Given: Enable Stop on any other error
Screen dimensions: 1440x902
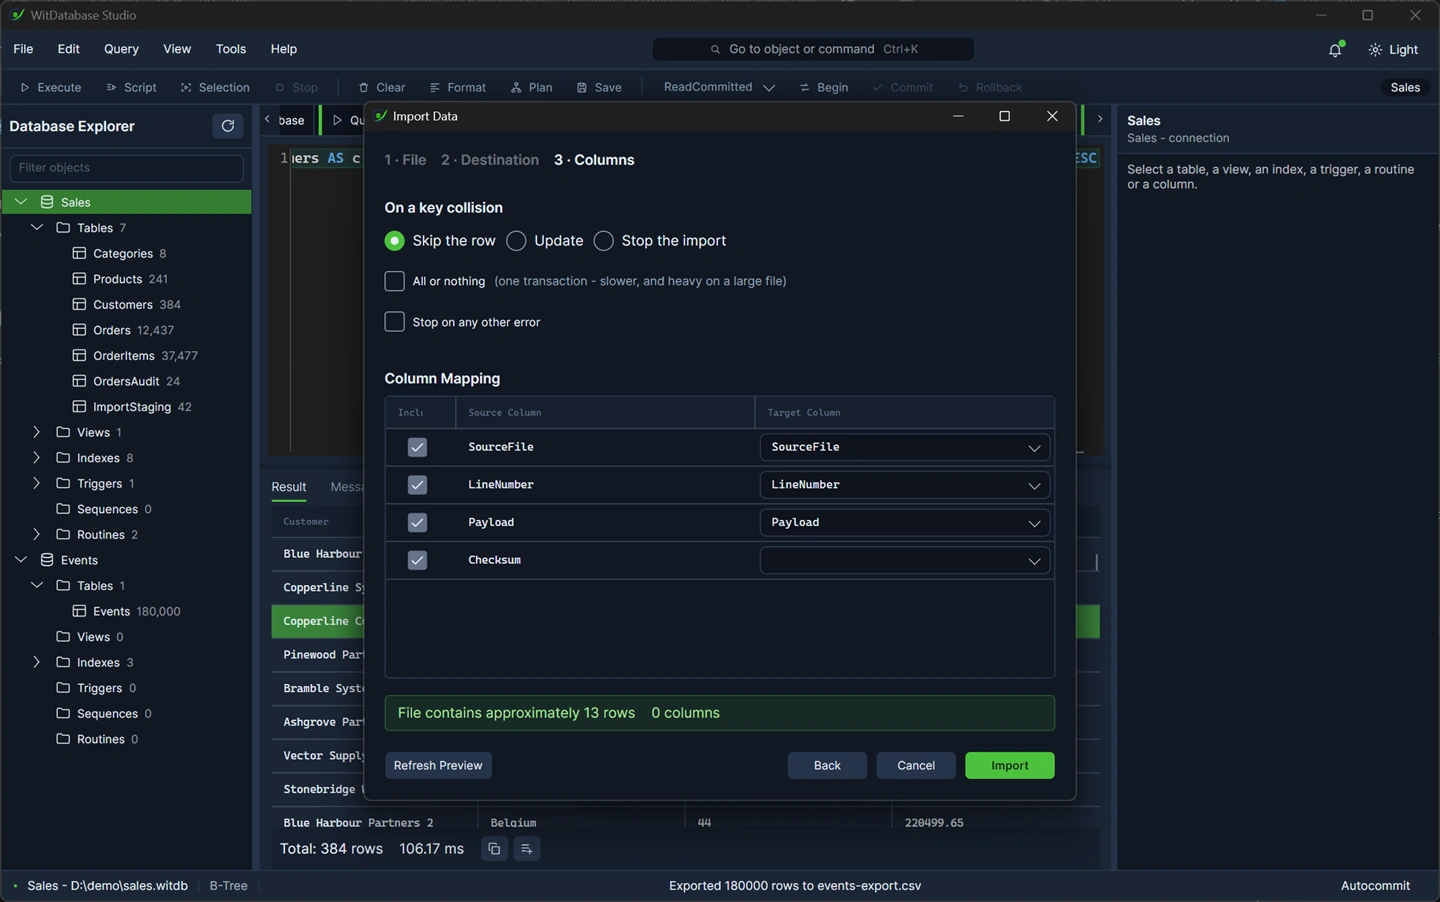Looking at the screenshot, I should tap(395, 321).
